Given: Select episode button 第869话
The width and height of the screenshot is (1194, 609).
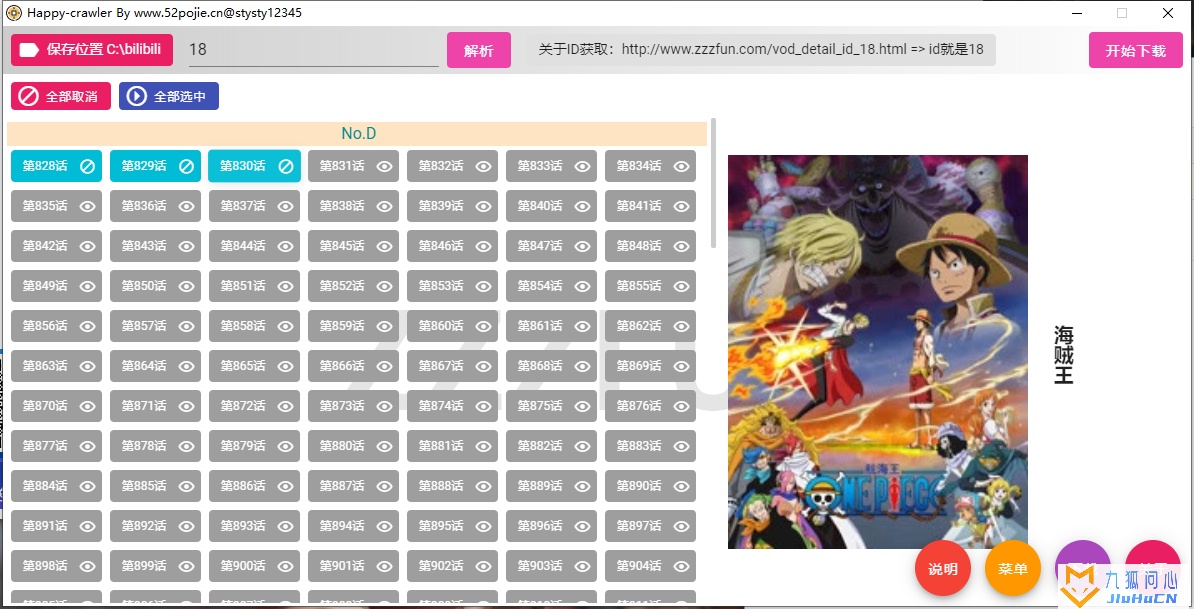Looking at the screenshot, I should pos(650,366).
